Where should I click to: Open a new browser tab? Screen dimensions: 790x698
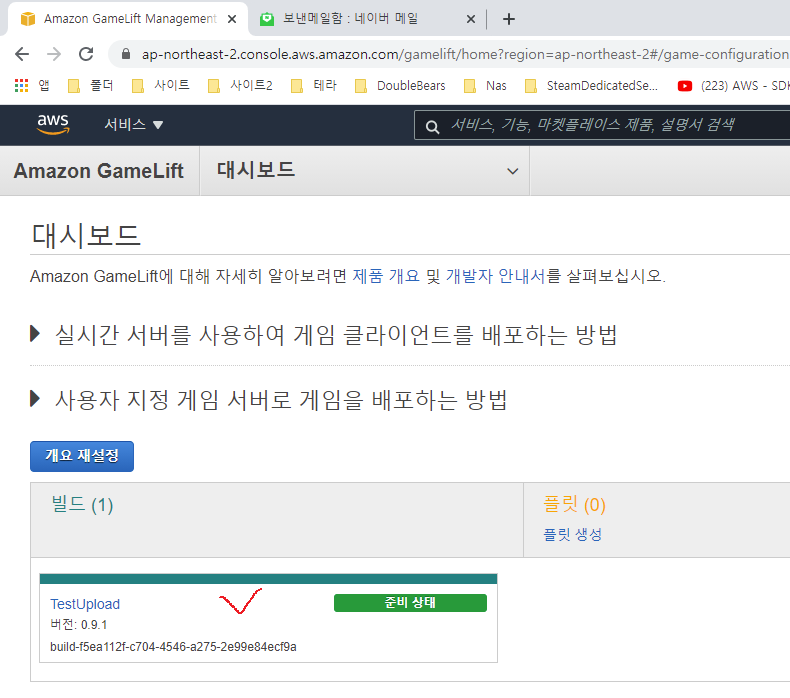click(x=509, y=19)
